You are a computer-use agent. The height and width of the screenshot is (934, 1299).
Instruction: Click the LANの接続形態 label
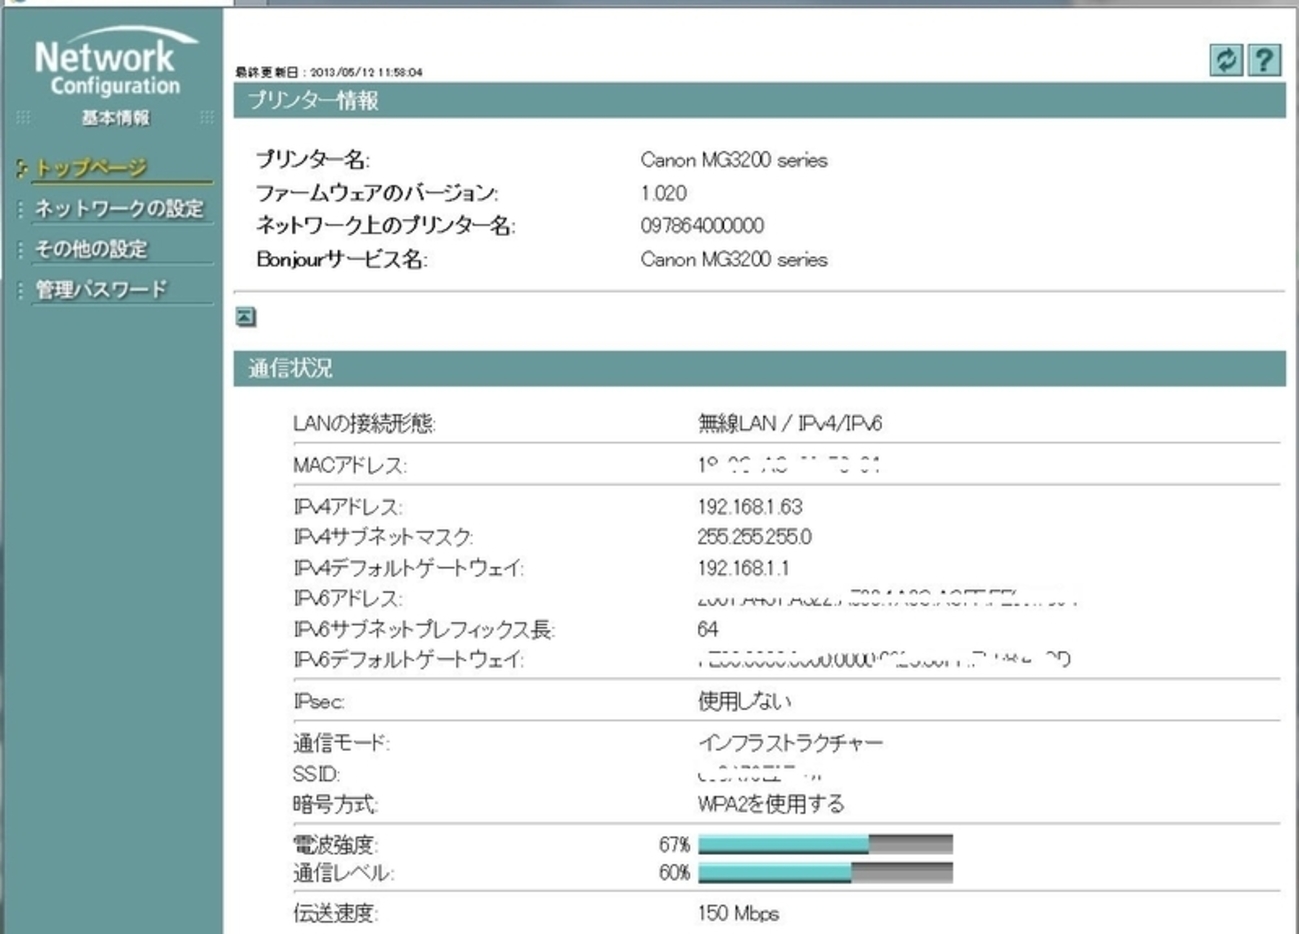365,424
